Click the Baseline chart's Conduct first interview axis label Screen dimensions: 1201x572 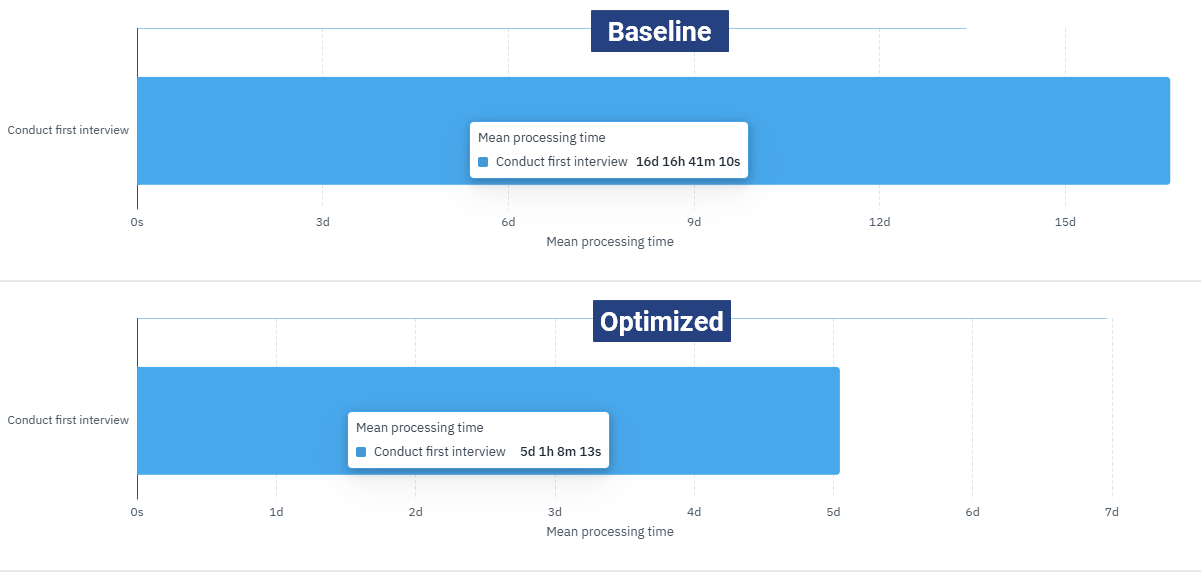click(68, 130)
